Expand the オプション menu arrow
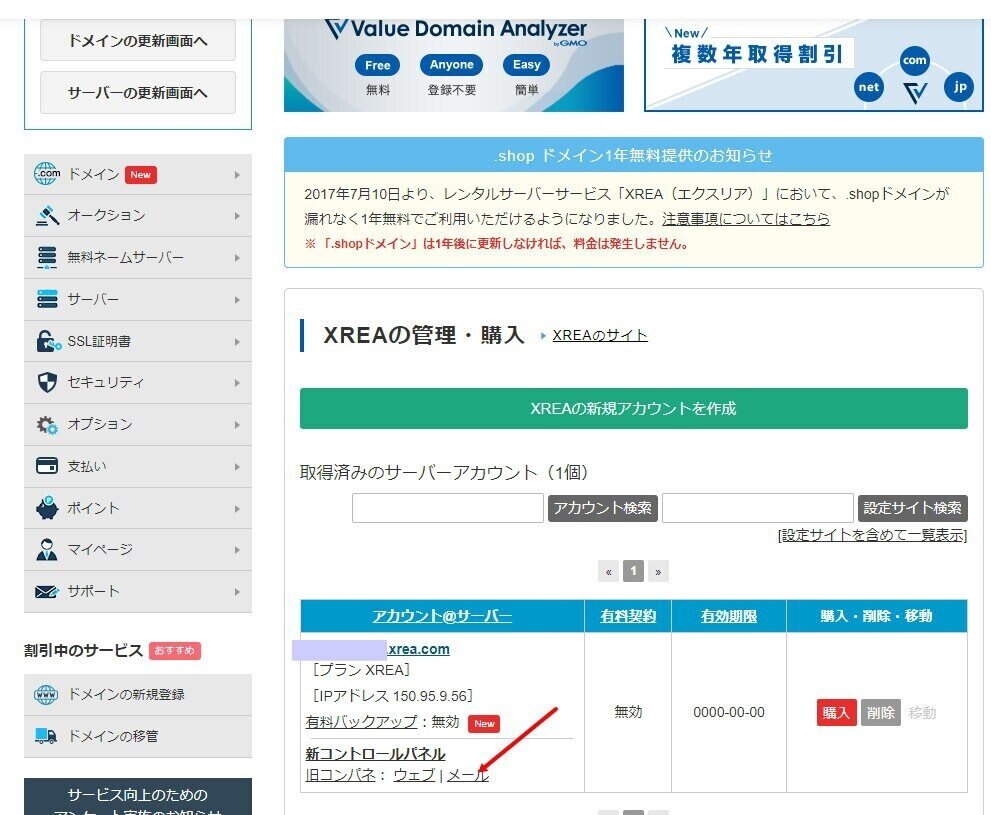 [237, 425]
